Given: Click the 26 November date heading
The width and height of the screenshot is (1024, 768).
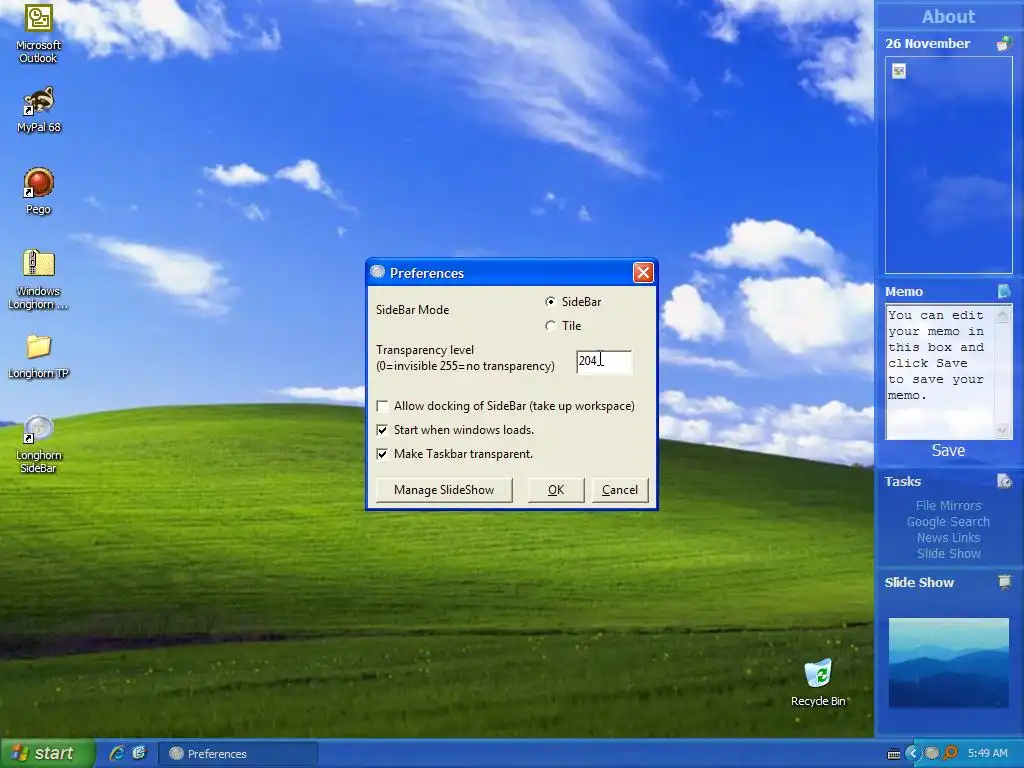Looking at the screenshot, I should point(927,44).
